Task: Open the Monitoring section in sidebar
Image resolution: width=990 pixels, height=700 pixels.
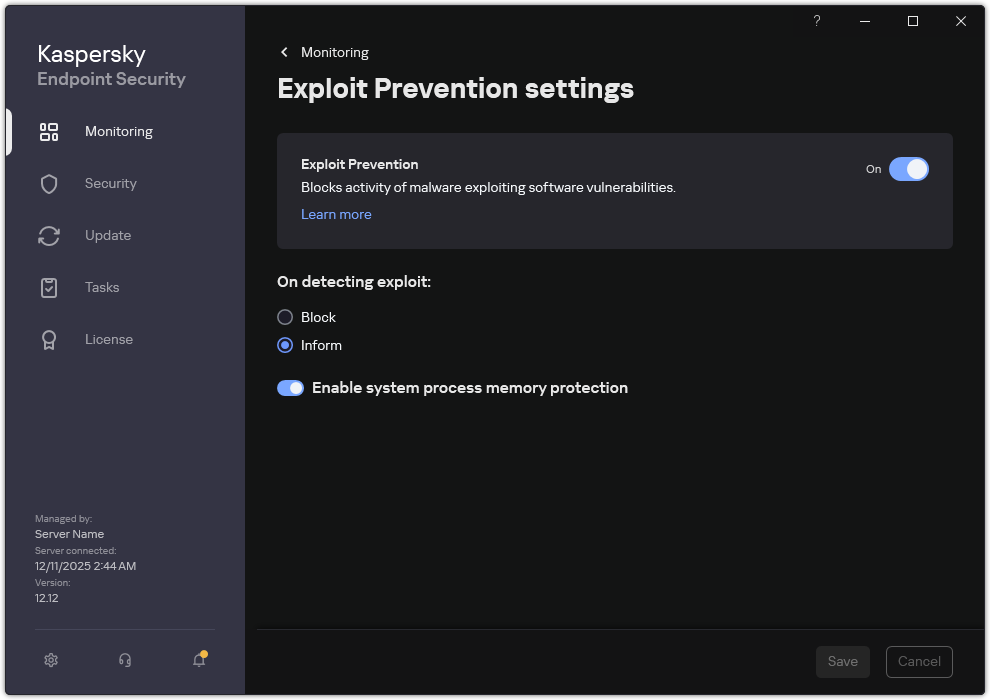Action: 118,131
